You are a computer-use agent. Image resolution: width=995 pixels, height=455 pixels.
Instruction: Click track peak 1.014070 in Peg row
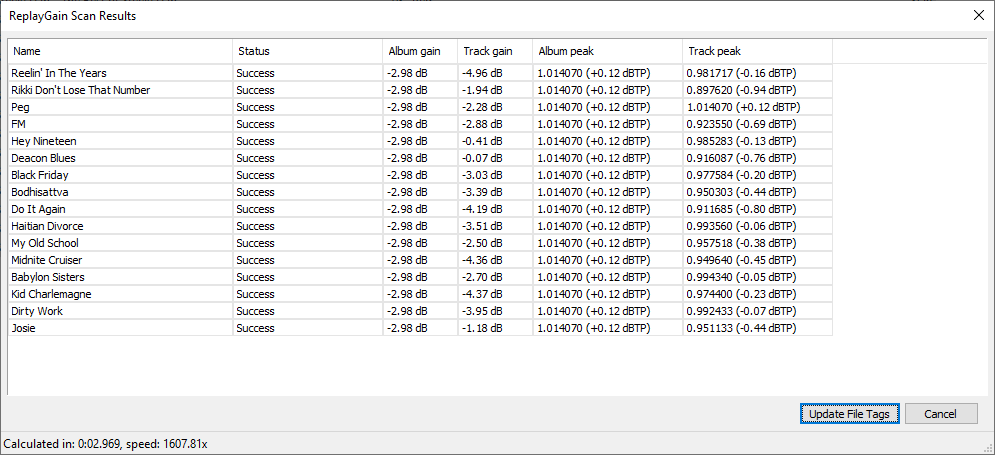pyautogui.click(x=744, y=107)
